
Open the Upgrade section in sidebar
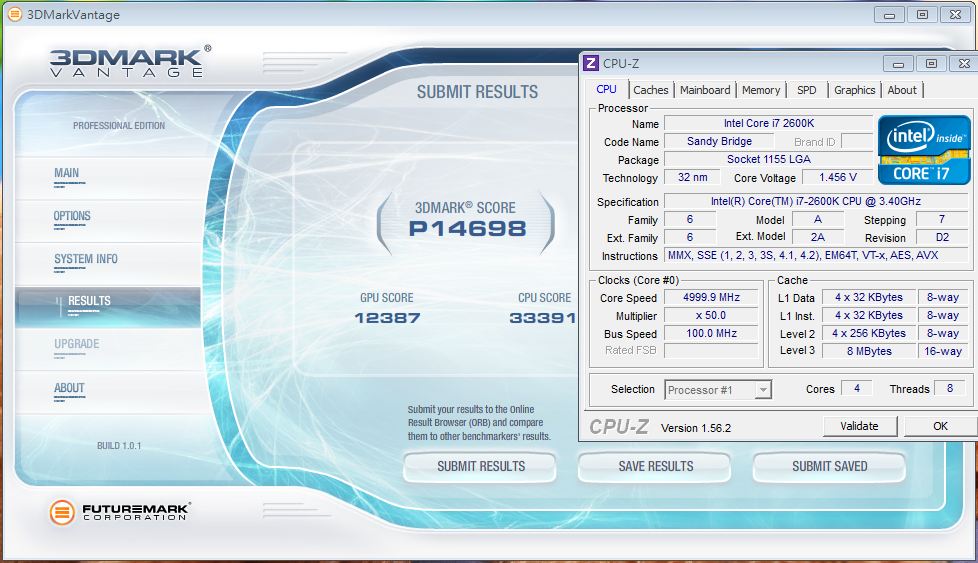coord(77,344)
